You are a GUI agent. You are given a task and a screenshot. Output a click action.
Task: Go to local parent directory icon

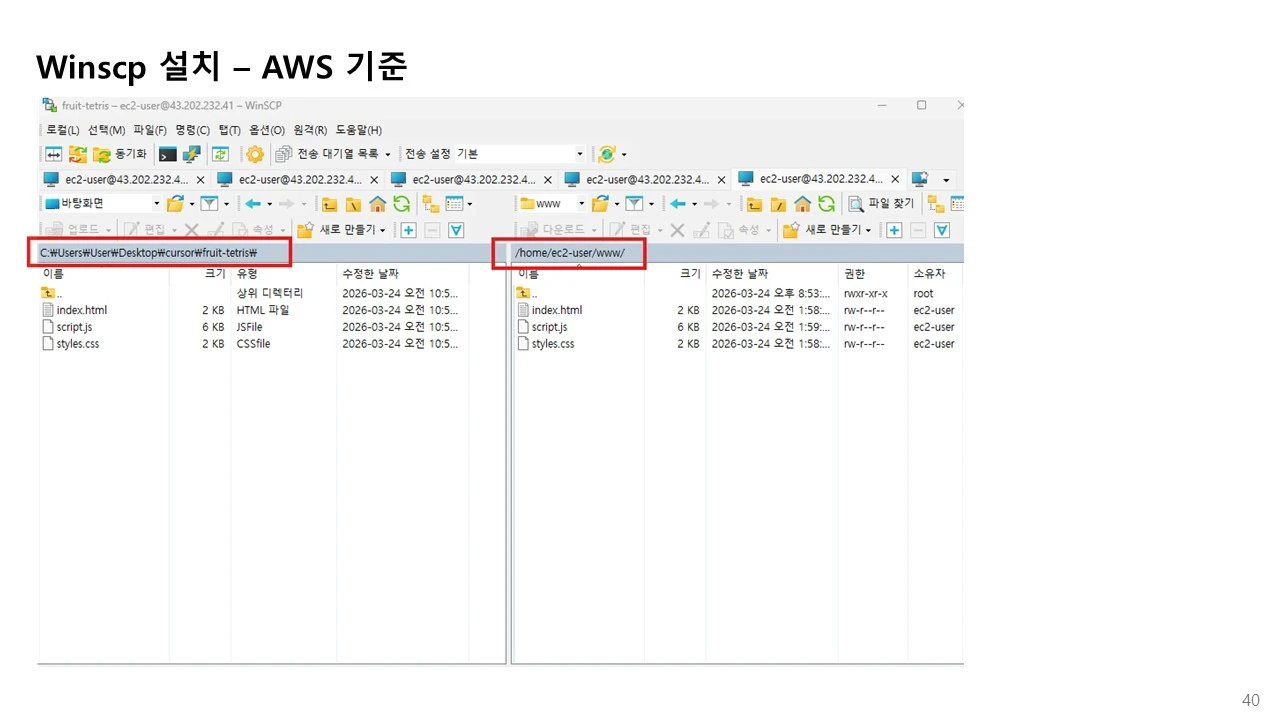pyautogui.click(x=329, y=204)
